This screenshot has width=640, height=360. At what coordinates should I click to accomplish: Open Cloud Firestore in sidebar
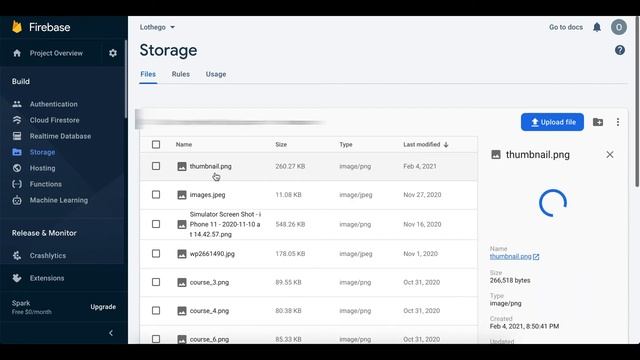tap(54, 120)
